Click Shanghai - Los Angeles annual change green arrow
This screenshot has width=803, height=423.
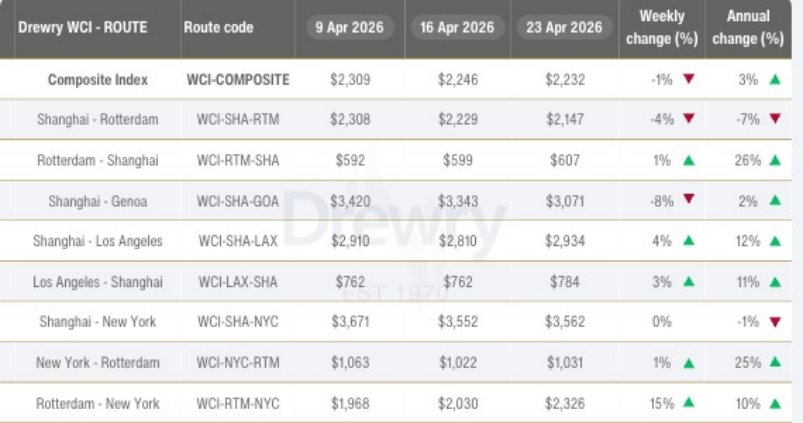pyautogui.click(x=775, y=242)
